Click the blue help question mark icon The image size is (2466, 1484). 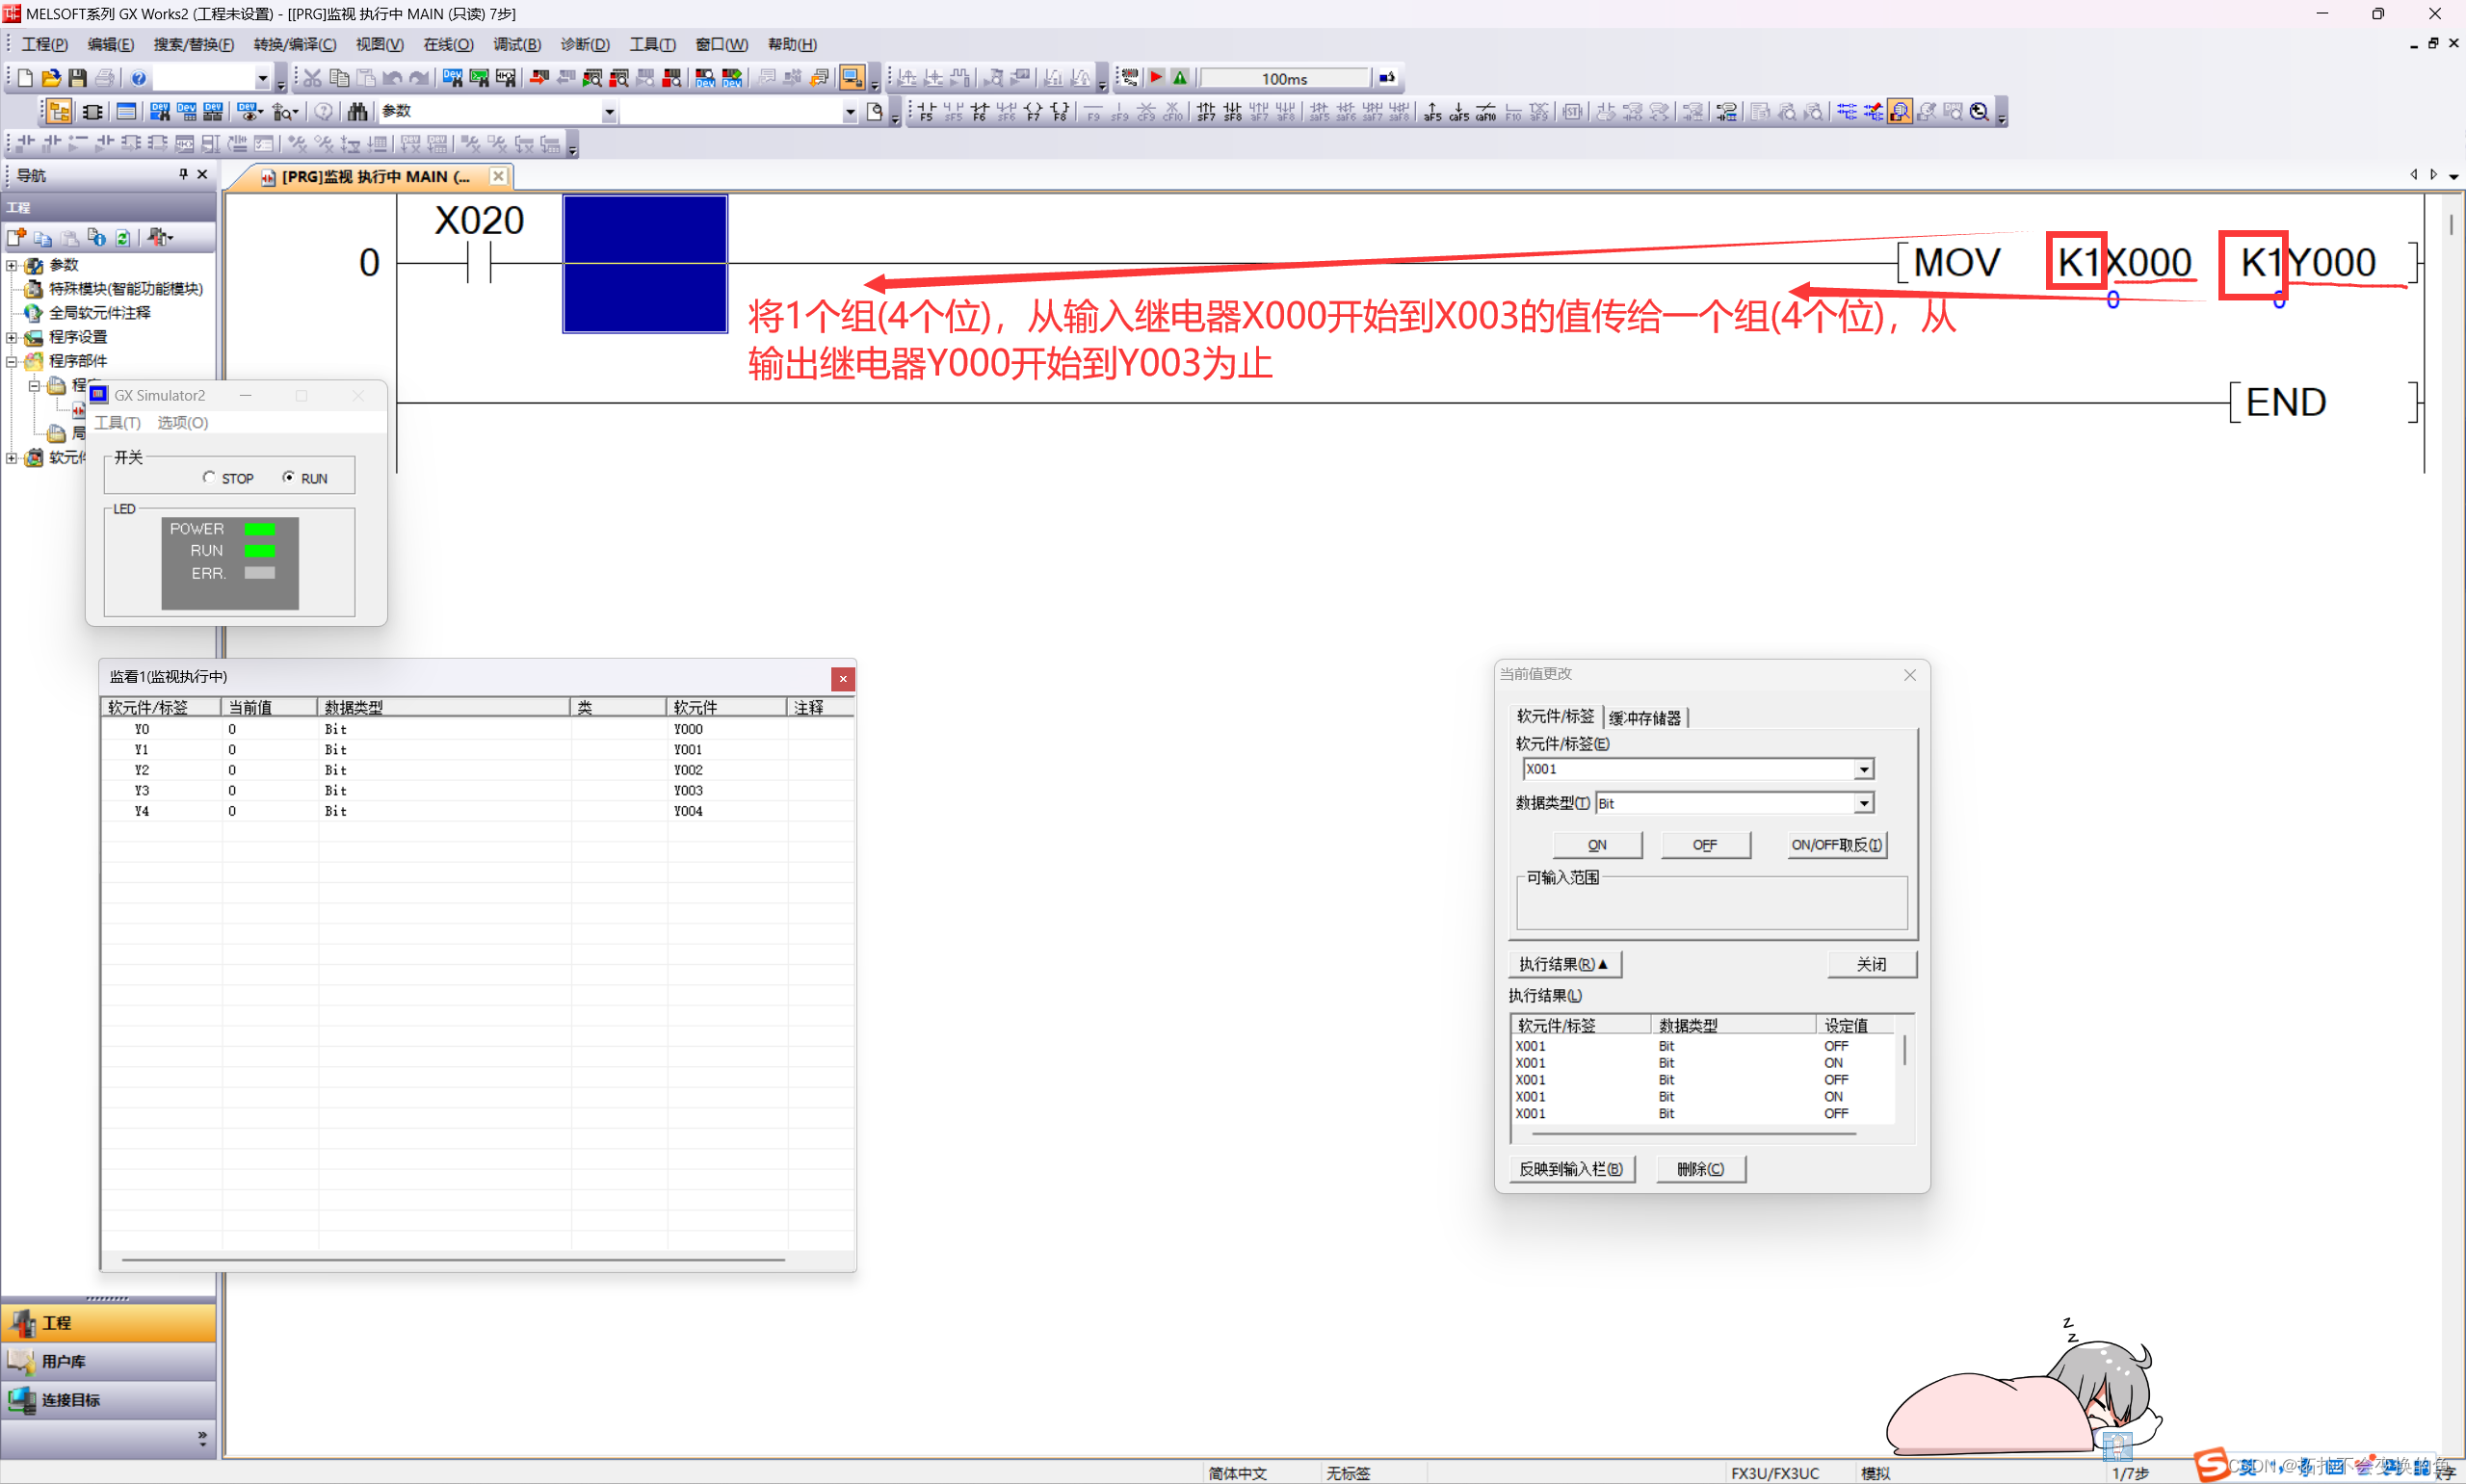(x=139, y=78)
